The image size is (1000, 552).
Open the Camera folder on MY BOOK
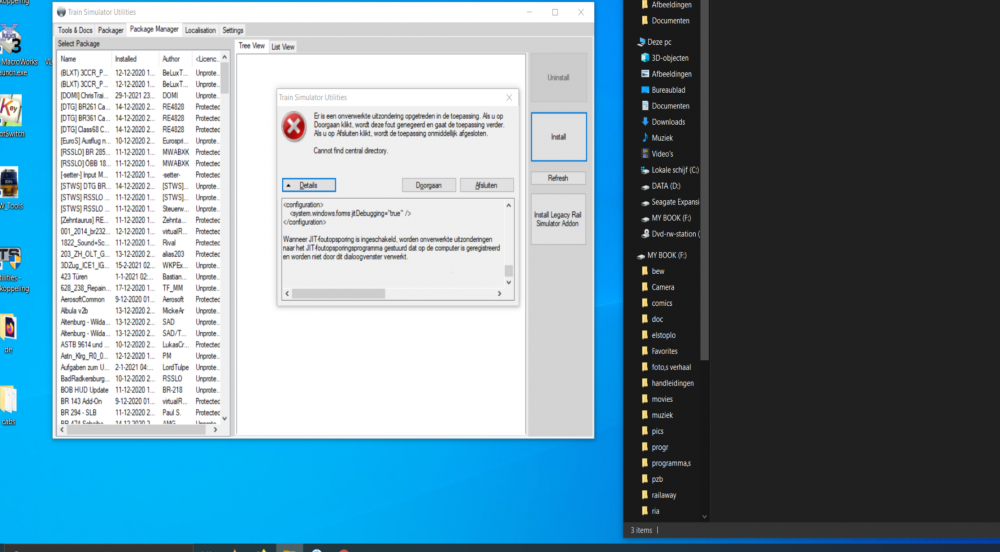[x=663, y=286]
